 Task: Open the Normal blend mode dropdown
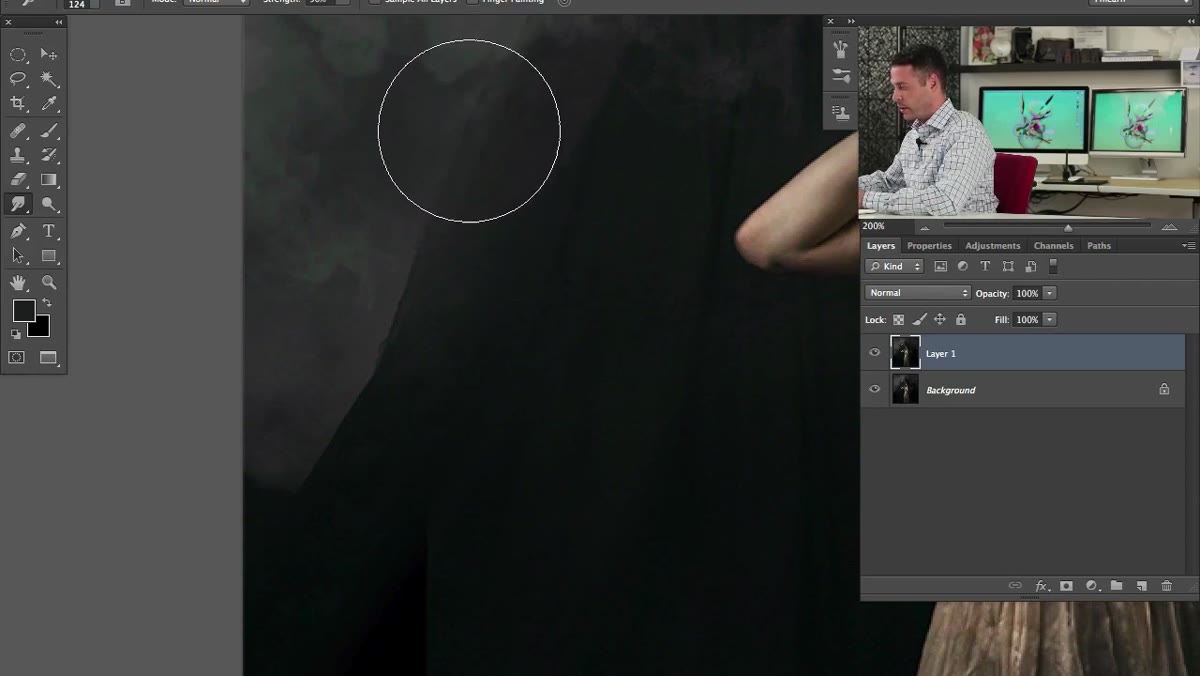tap(917, 293)
